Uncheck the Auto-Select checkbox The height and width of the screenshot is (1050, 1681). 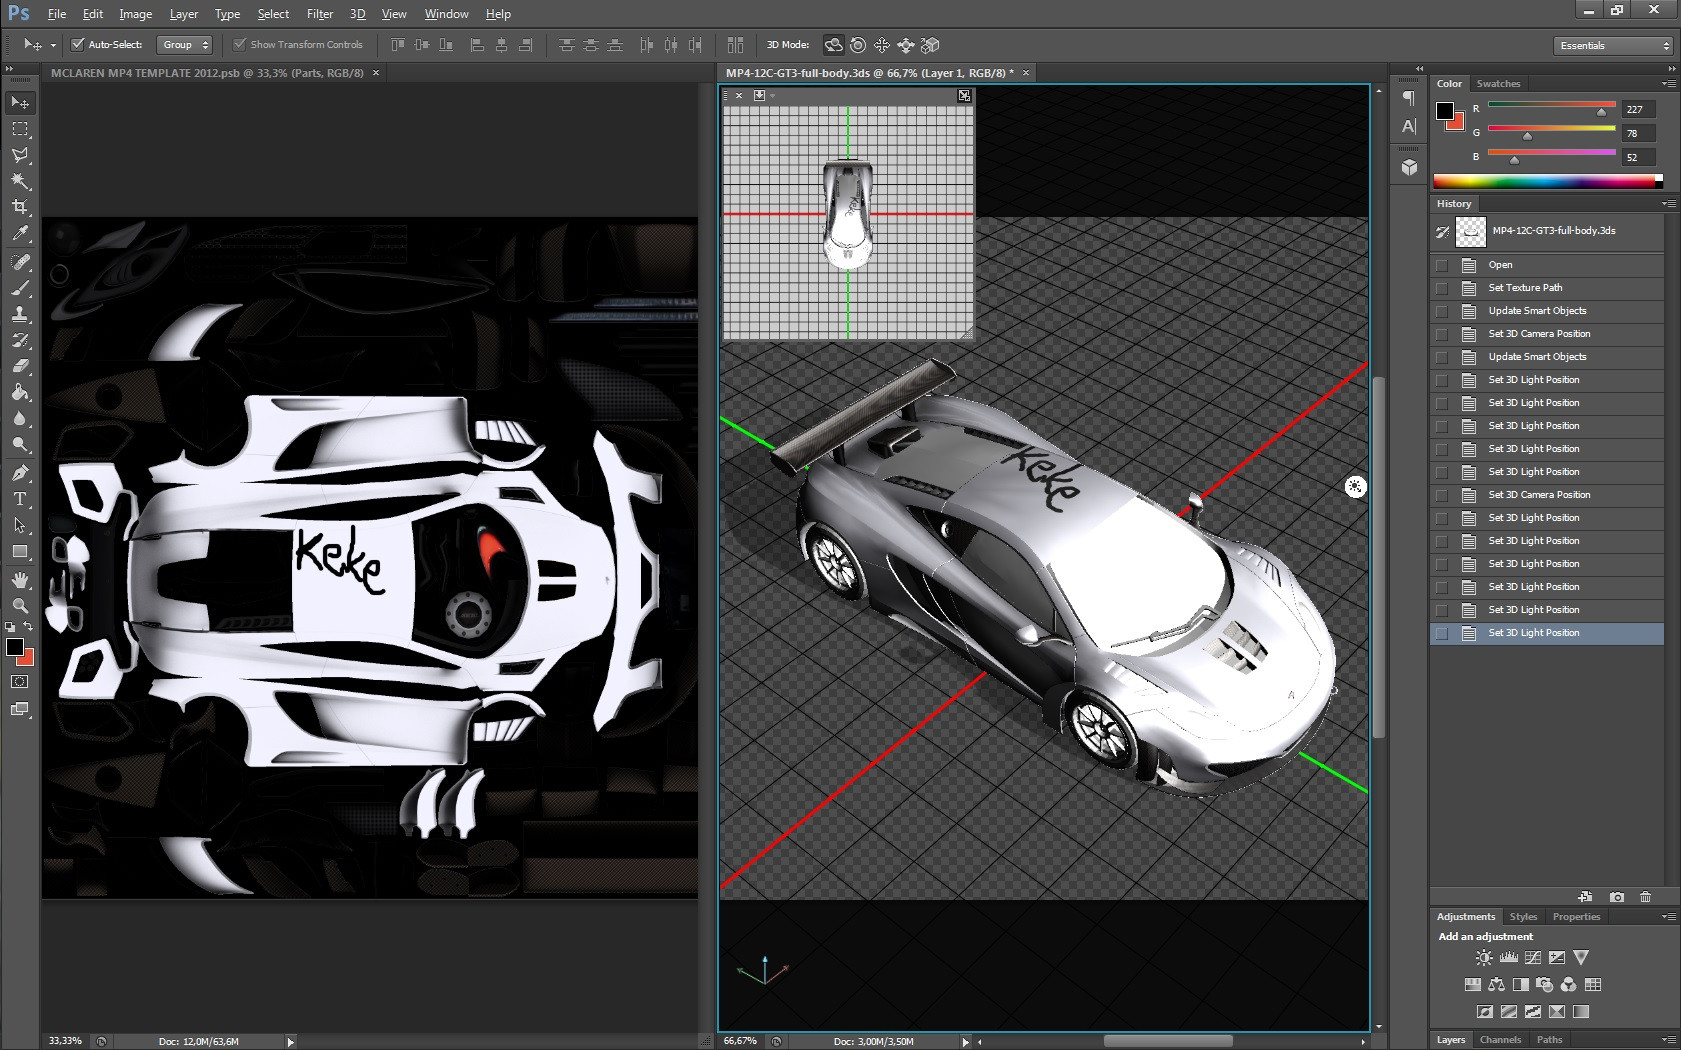tap(78, 45)
